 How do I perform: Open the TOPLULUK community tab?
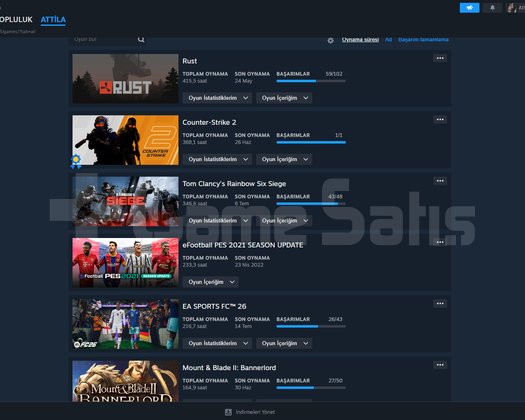(15, 20)
